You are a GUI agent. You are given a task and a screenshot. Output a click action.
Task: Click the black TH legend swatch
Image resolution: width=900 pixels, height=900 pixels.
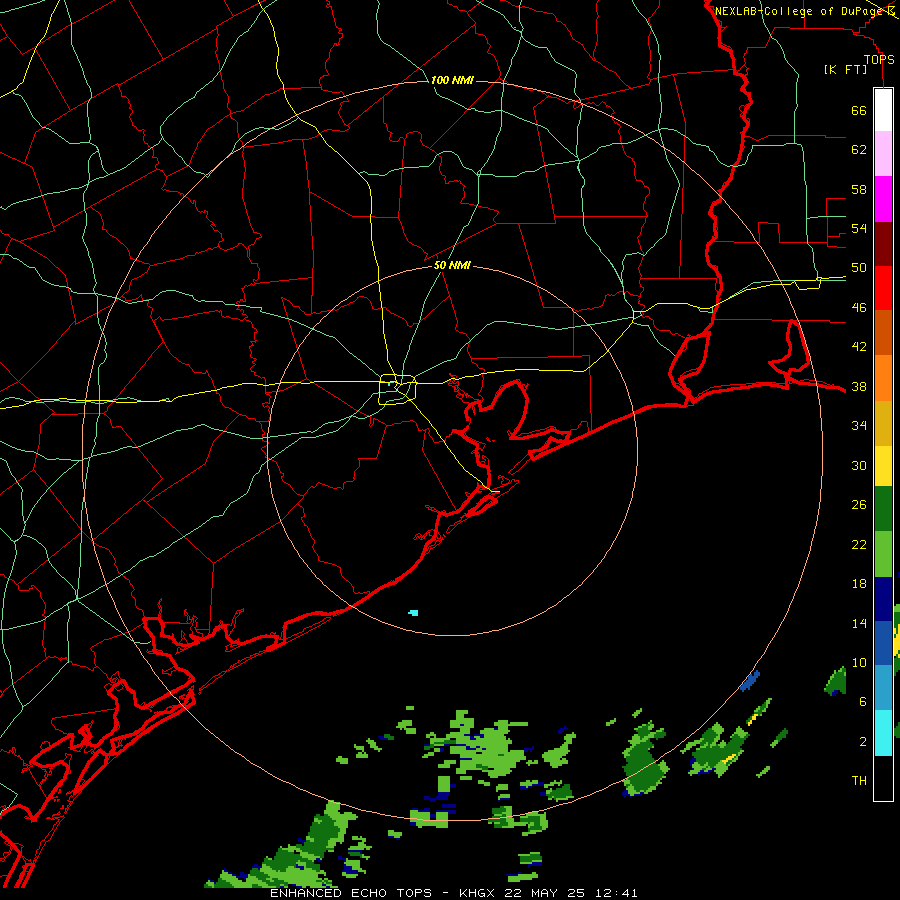coord(883,778)
